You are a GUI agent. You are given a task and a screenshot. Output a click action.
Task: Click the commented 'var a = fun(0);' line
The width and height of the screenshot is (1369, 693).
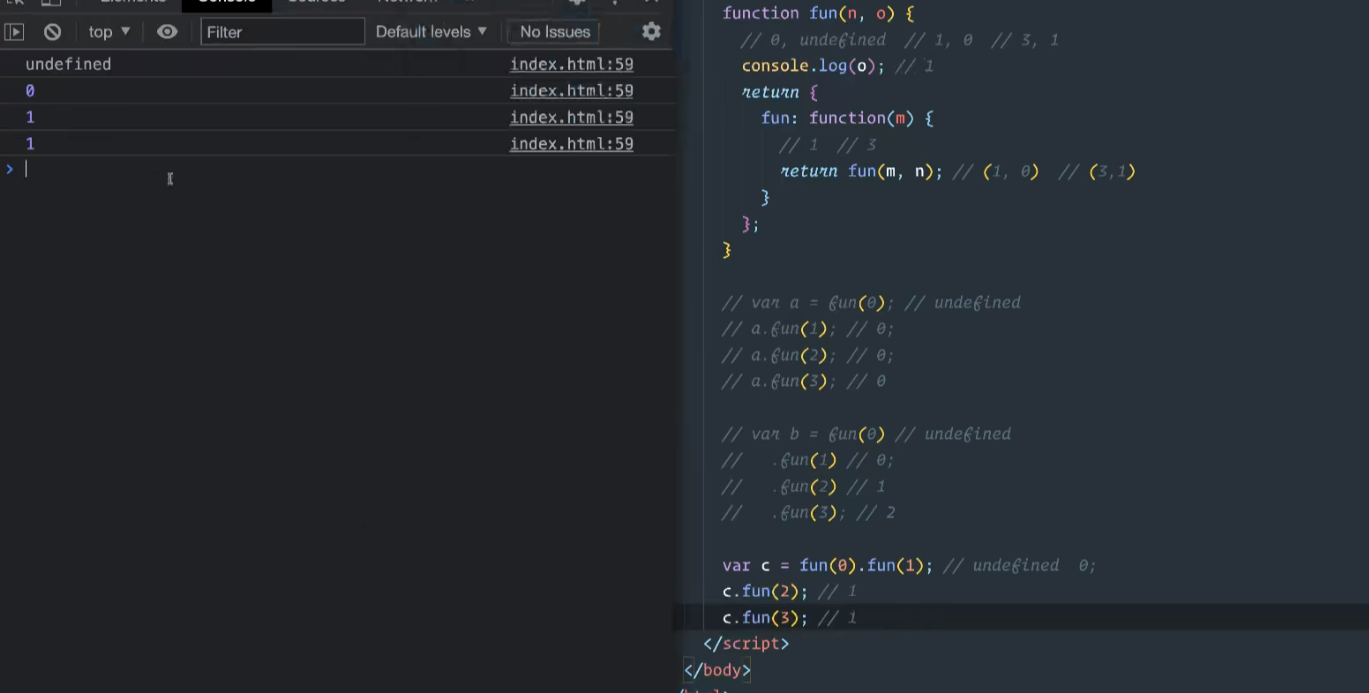[x=871, y=303]
